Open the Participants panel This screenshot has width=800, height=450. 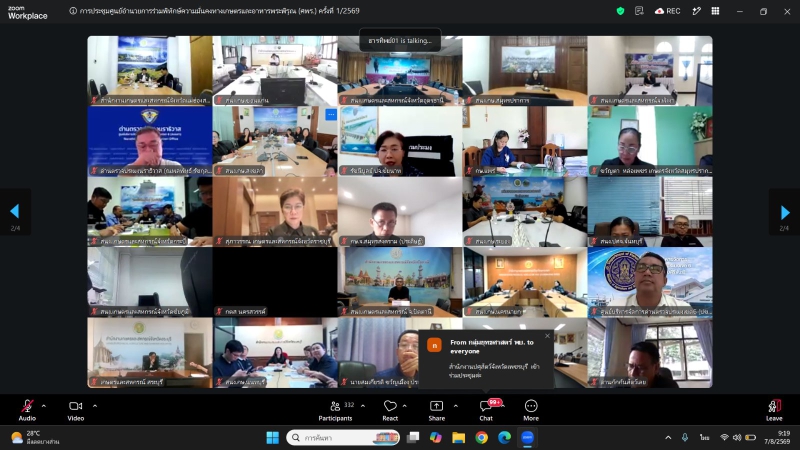(335, 410)
